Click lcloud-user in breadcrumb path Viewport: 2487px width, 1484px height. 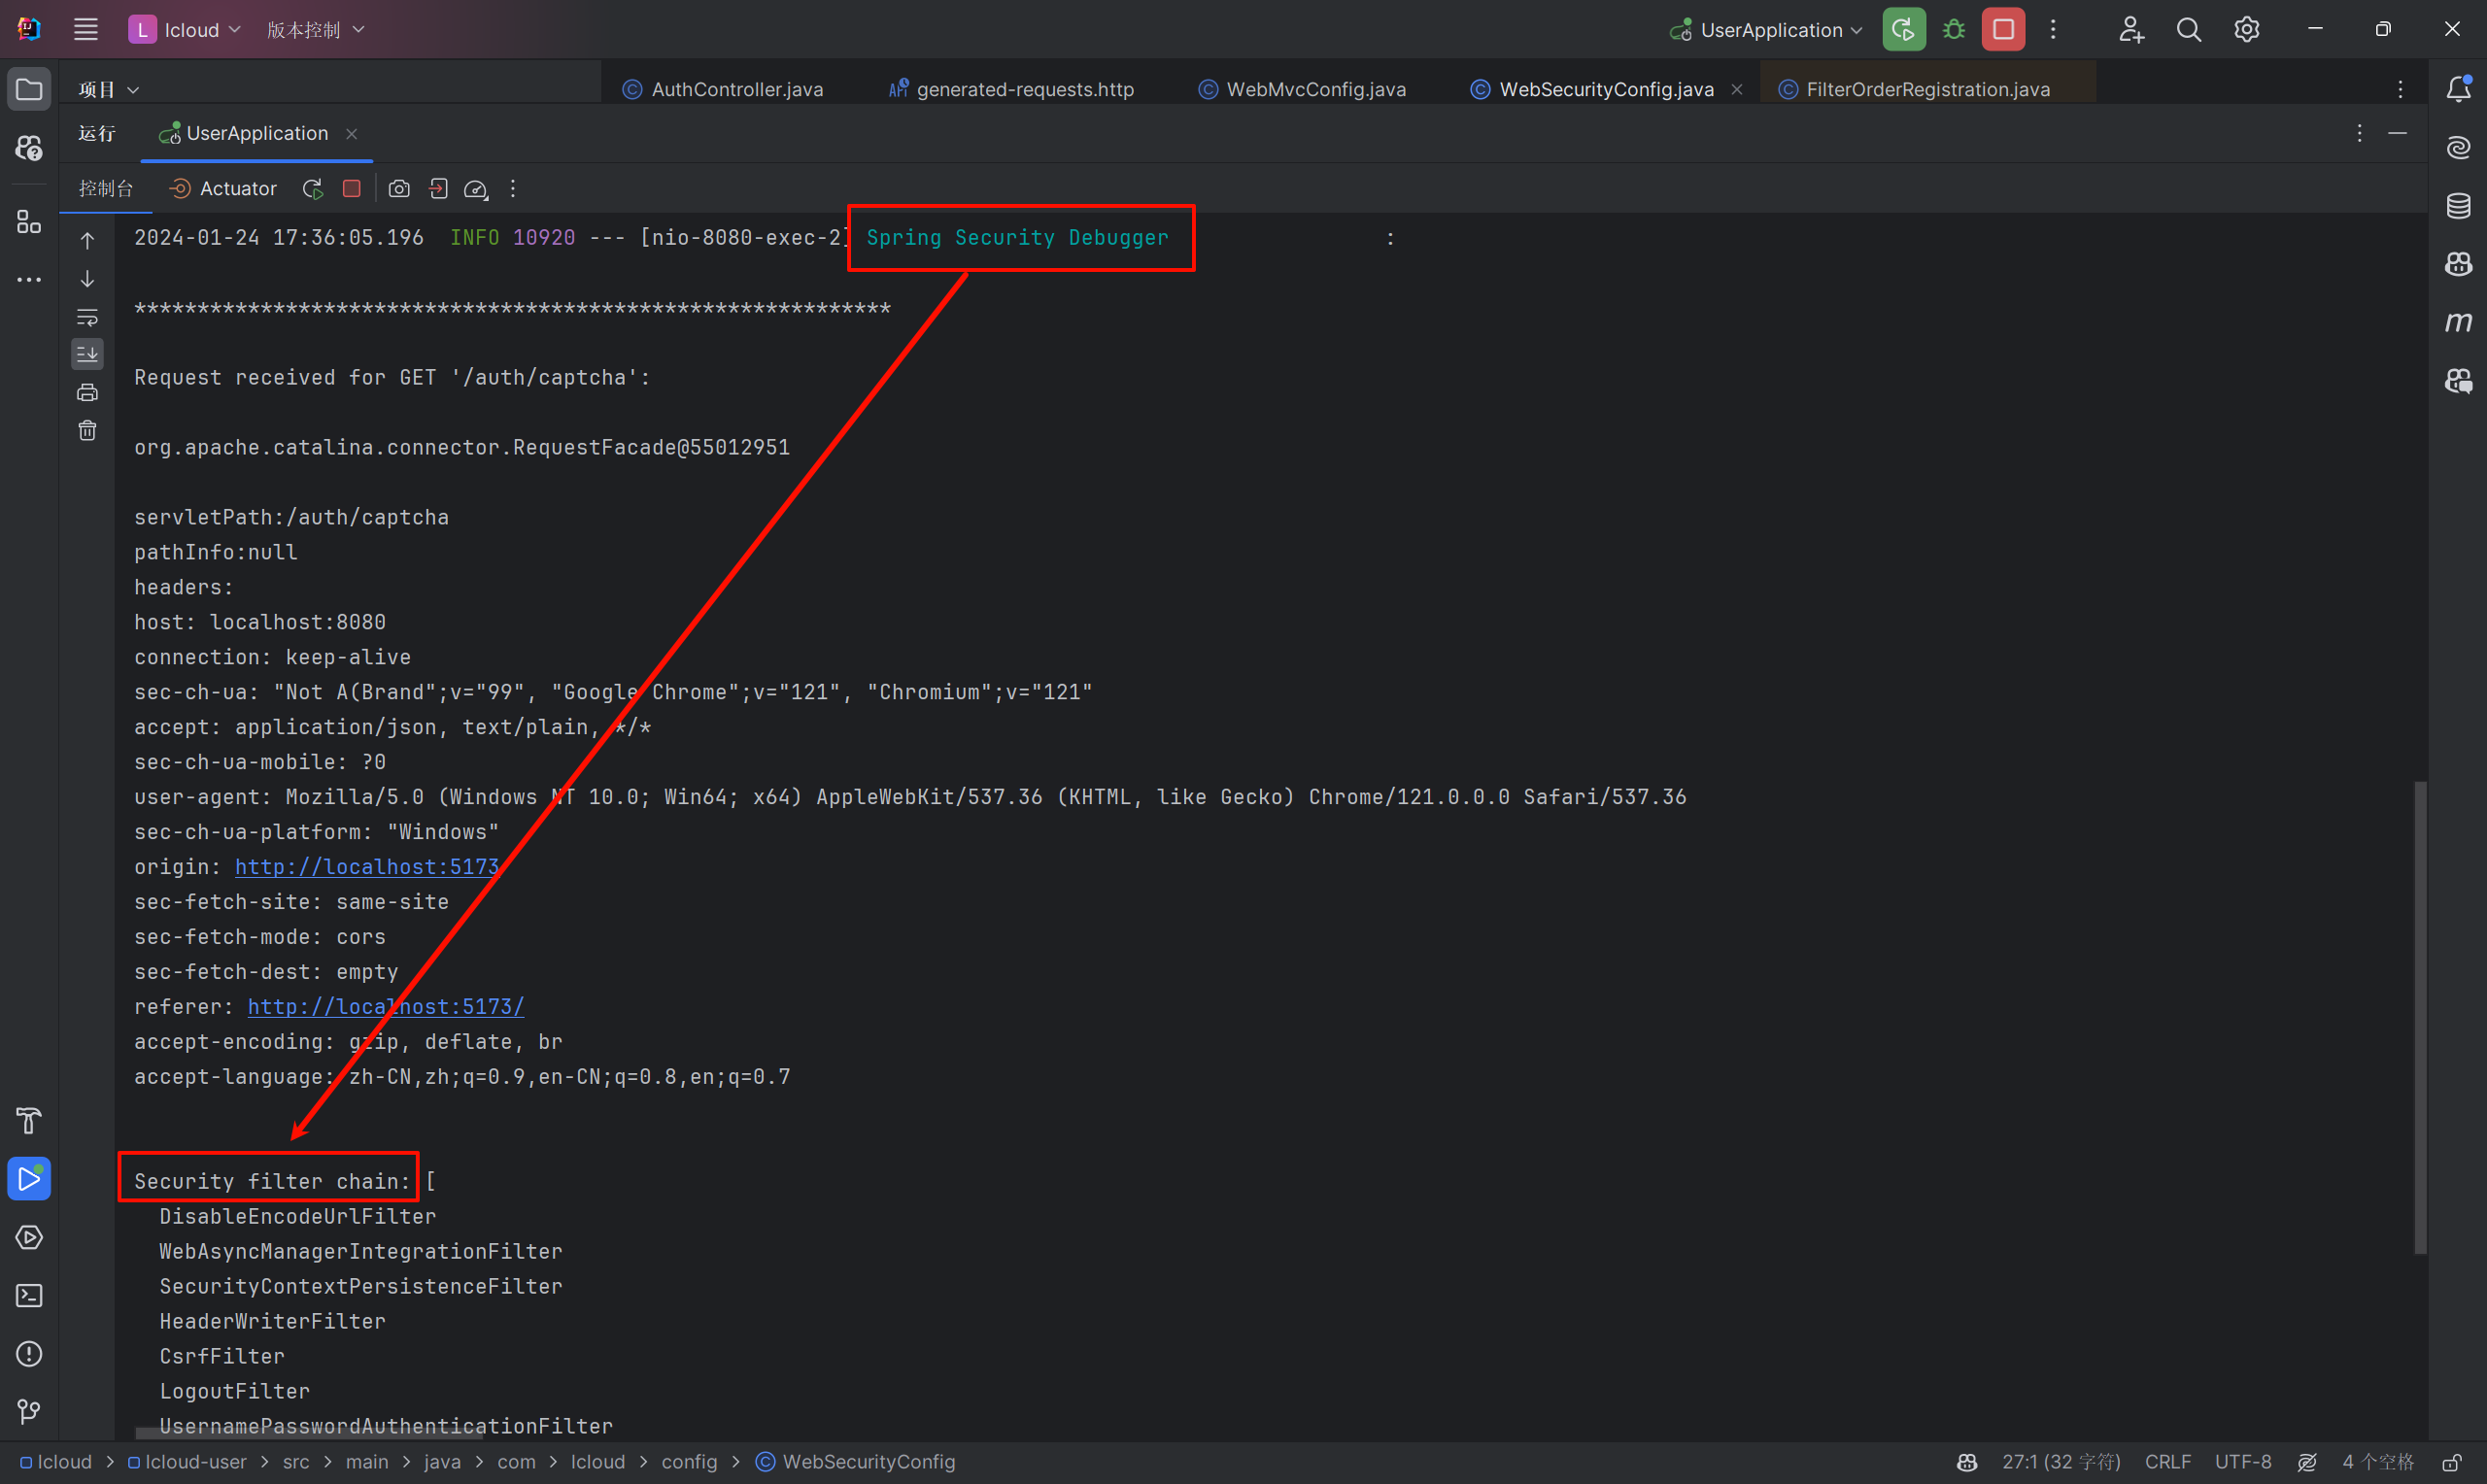coord(187,1462)
